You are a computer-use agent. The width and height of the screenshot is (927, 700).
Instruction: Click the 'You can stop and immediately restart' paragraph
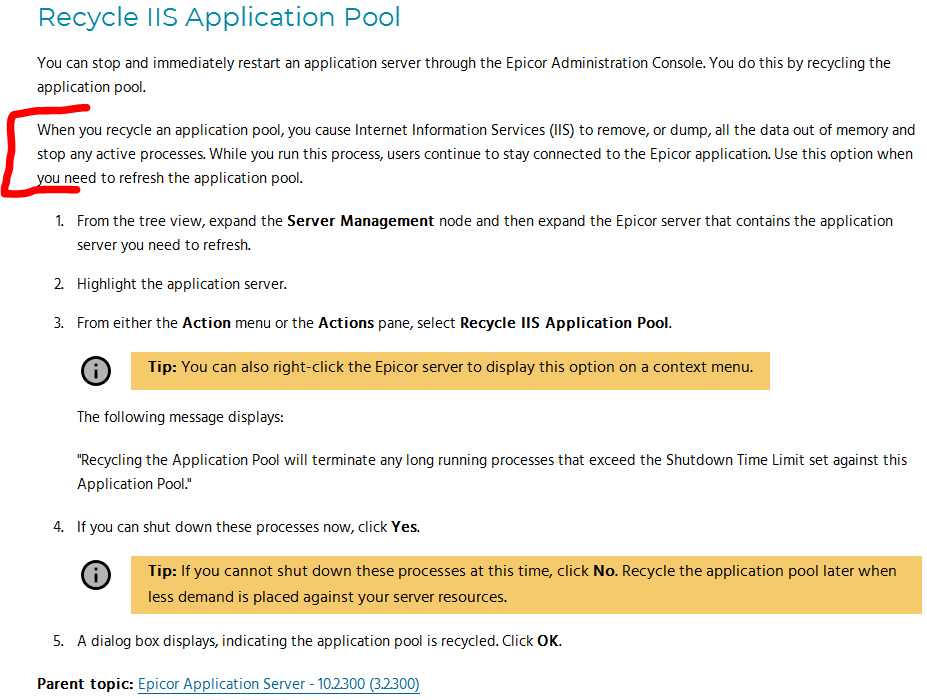(x=464, y=75)
